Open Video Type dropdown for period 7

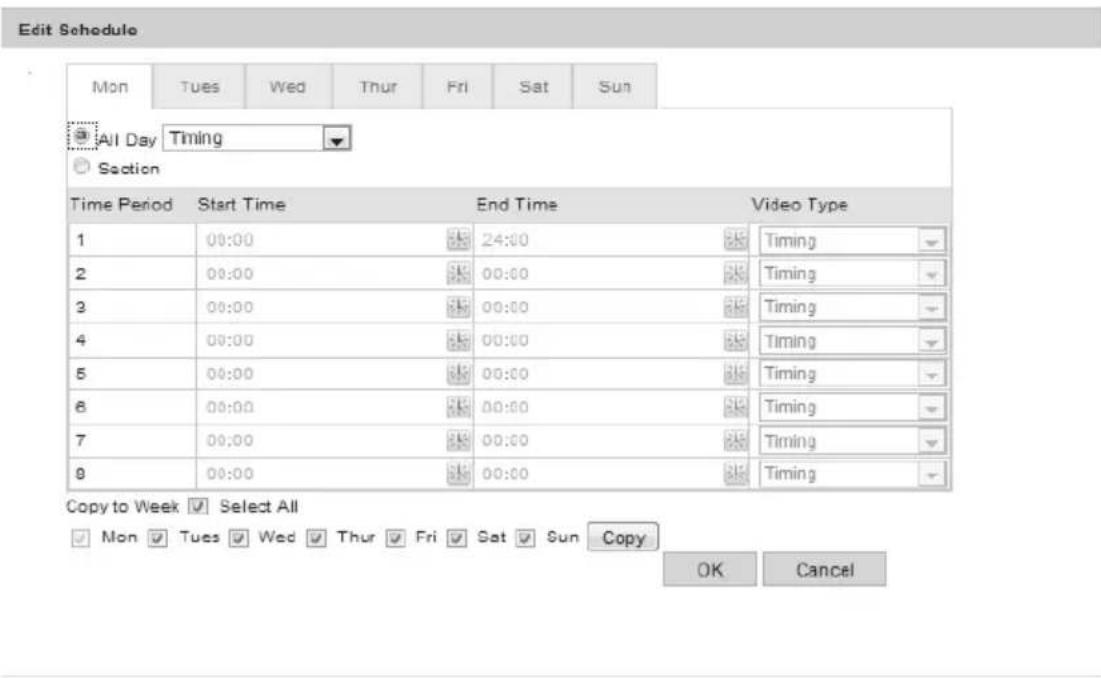click(x=852, y=441)
